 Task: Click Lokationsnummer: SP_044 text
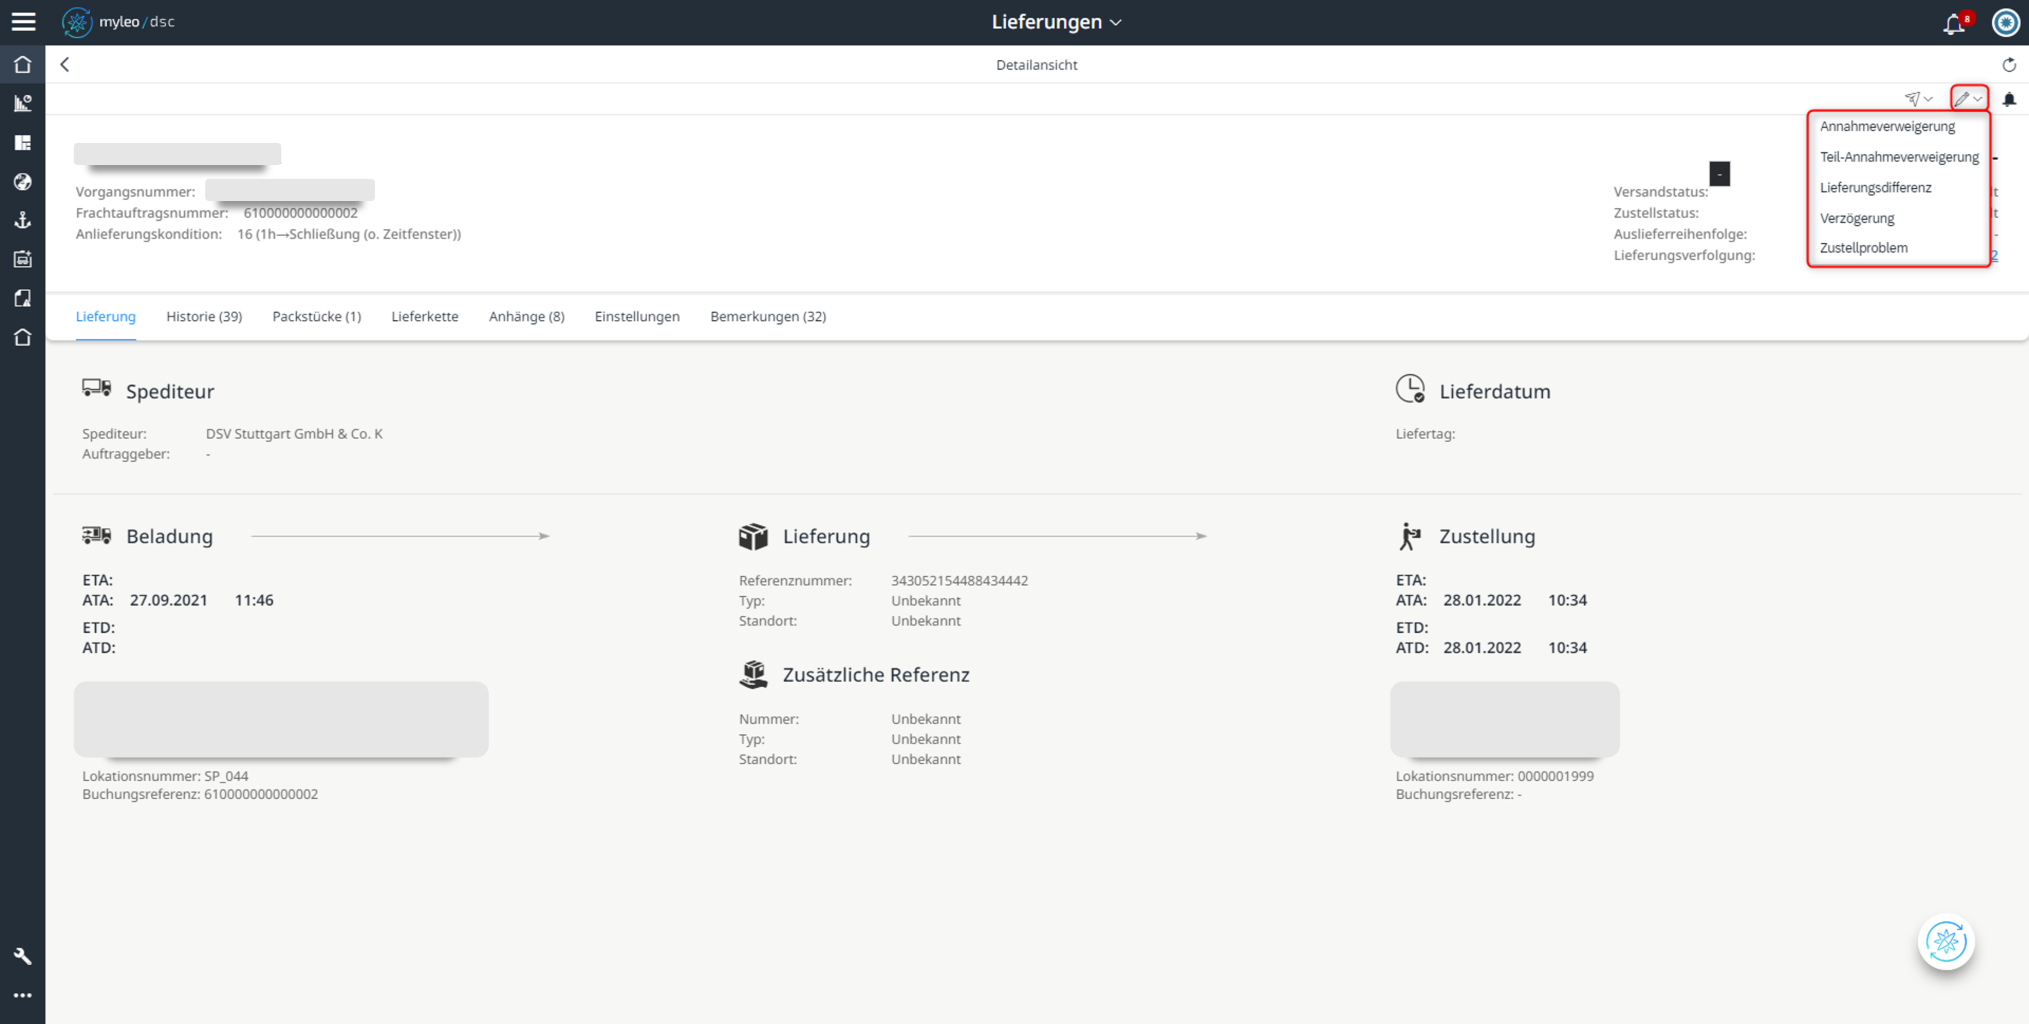coord(165,776)
